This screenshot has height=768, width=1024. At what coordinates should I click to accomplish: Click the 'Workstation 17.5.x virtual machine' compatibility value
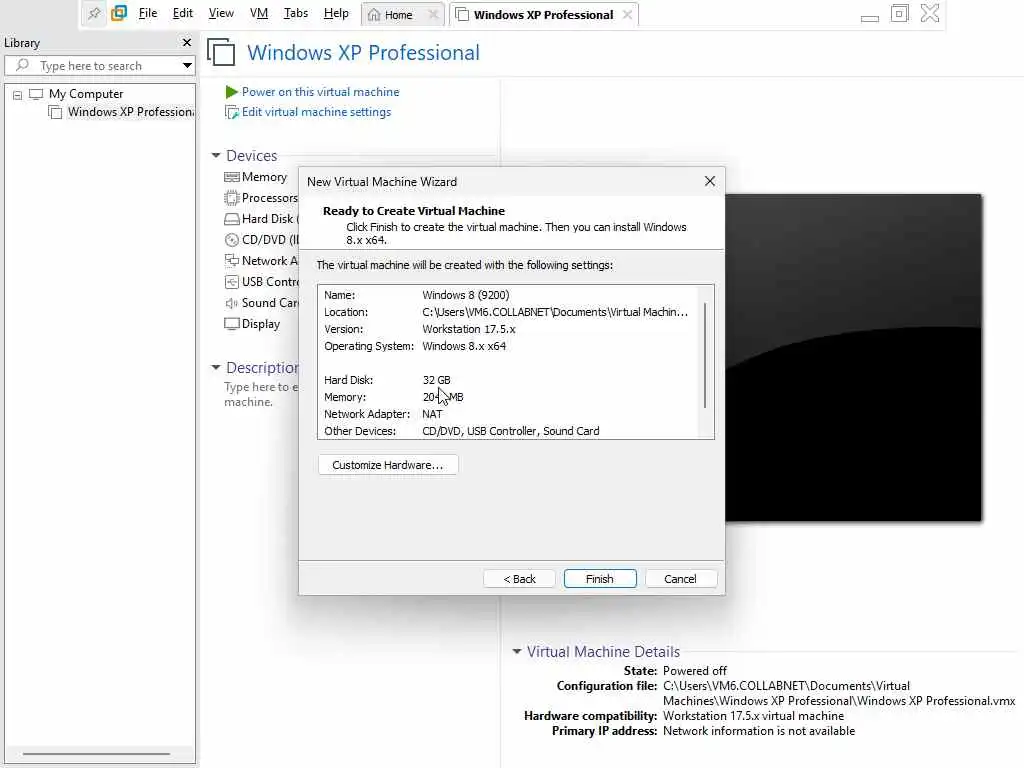tap(753, 716)
